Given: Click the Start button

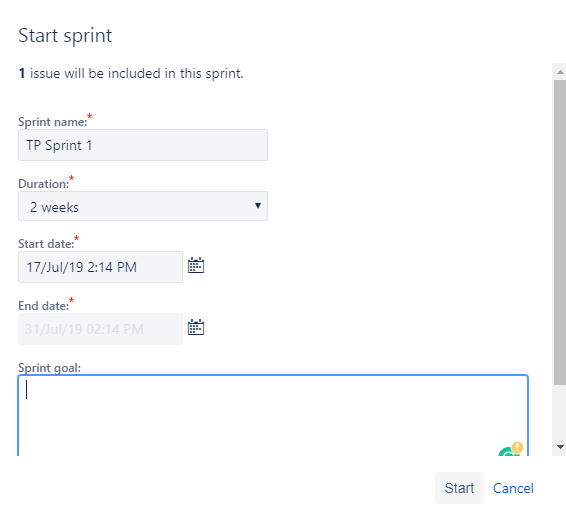Looking at the screenshot, I should [459, 488].
